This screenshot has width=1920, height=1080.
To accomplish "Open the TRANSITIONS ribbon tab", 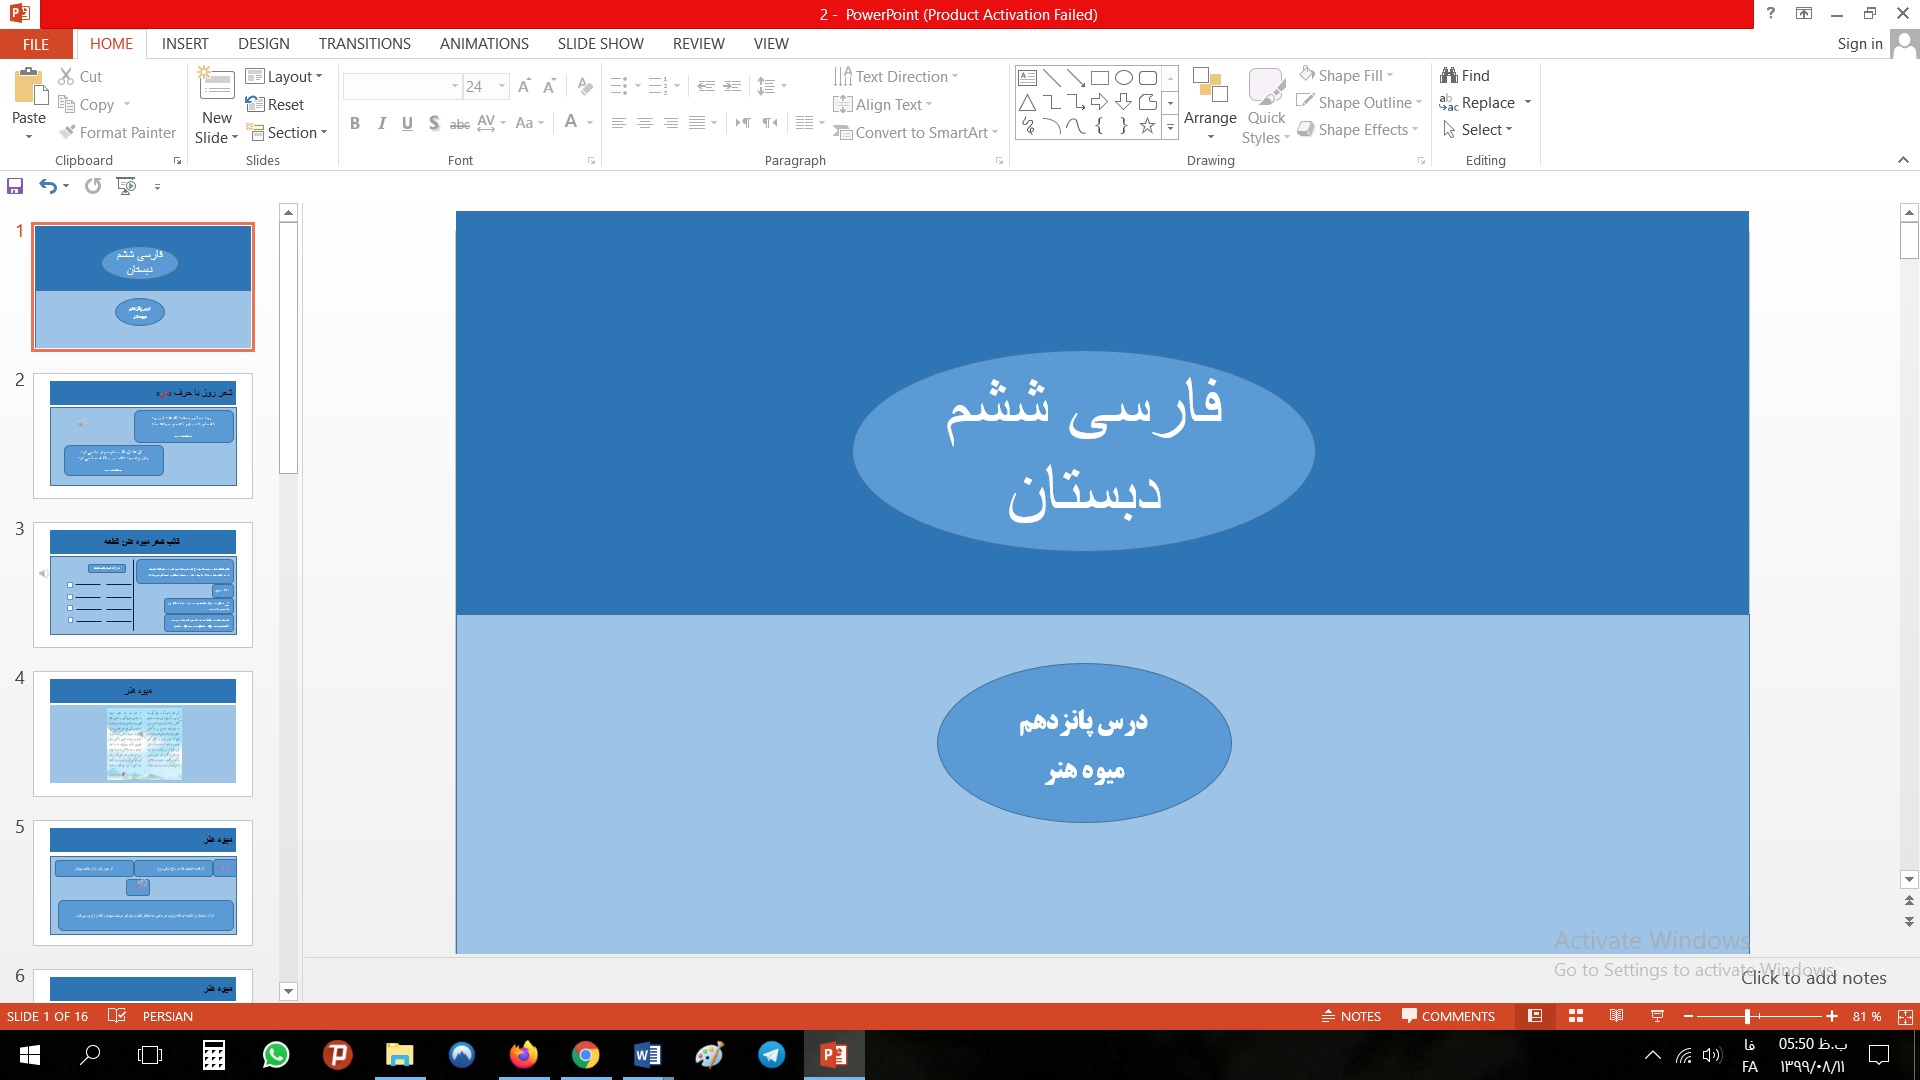I will point(364,44).
